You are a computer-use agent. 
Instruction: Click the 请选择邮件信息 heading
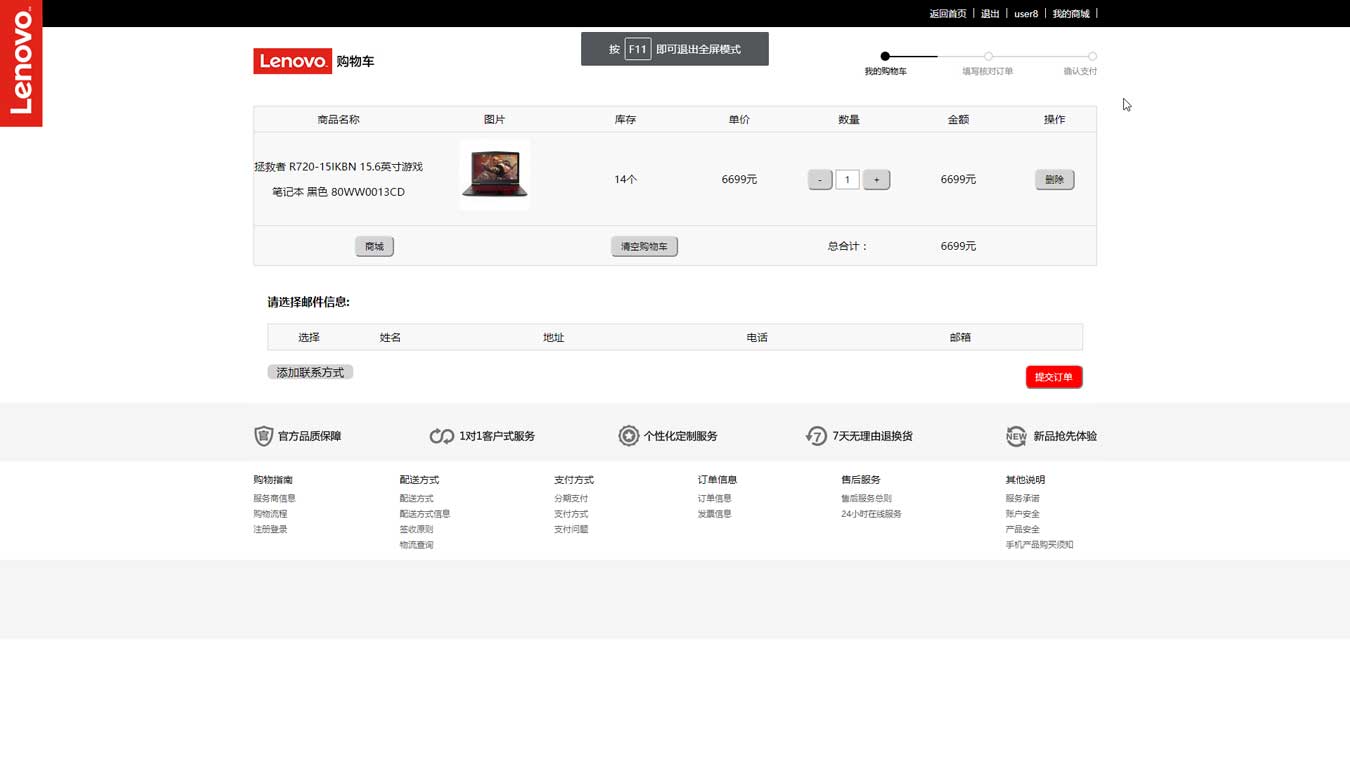click(308, 302)
